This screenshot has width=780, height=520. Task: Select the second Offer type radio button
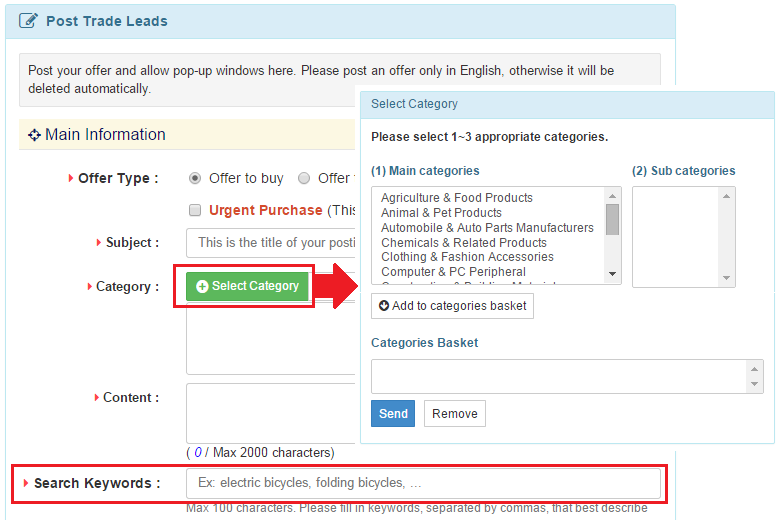[x=304, y=178]
